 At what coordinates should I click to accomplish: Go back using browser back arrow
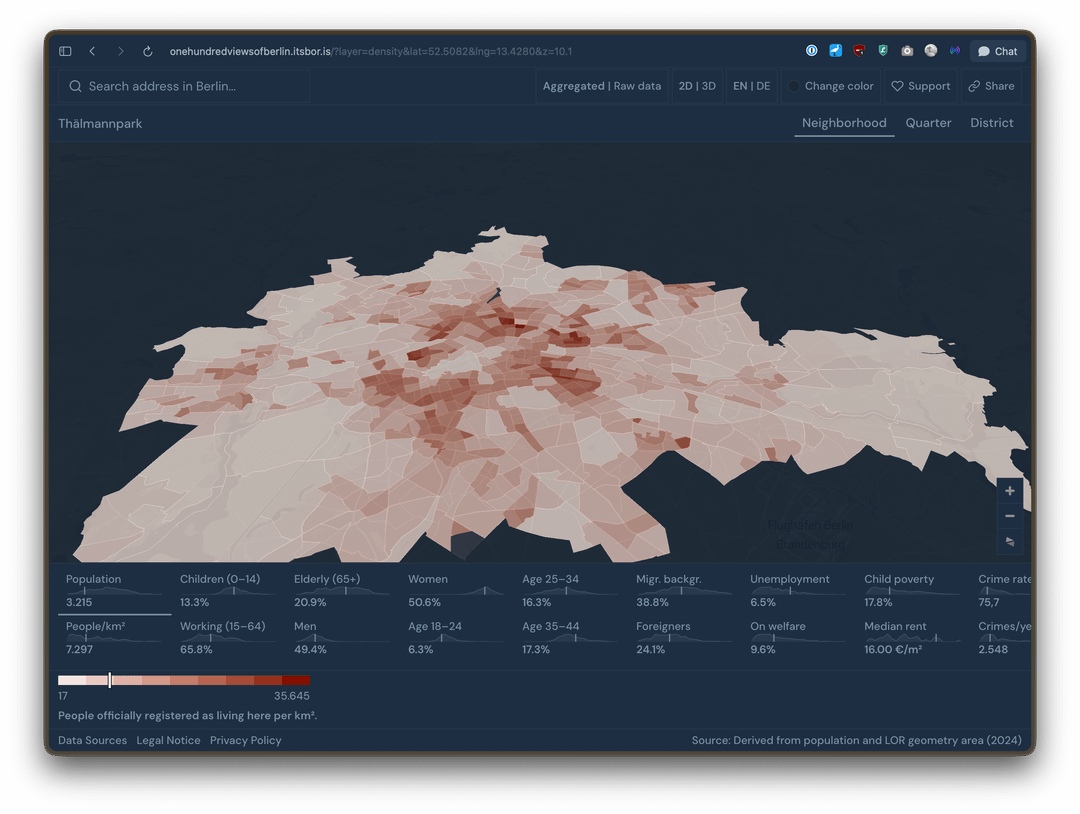pyautogui.click(x=92, y=51)
